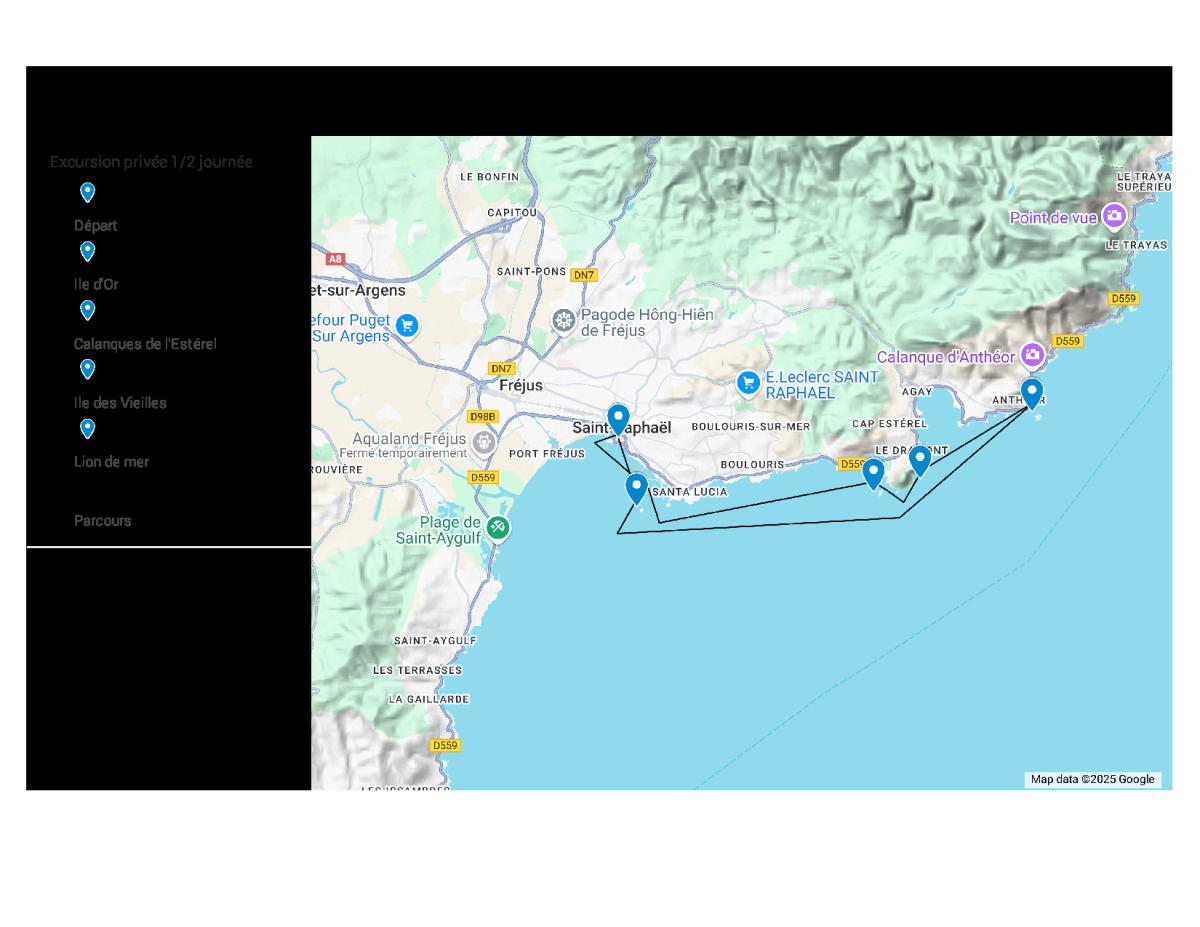Select the blue map marker at Le Dramont

point(919,460)
